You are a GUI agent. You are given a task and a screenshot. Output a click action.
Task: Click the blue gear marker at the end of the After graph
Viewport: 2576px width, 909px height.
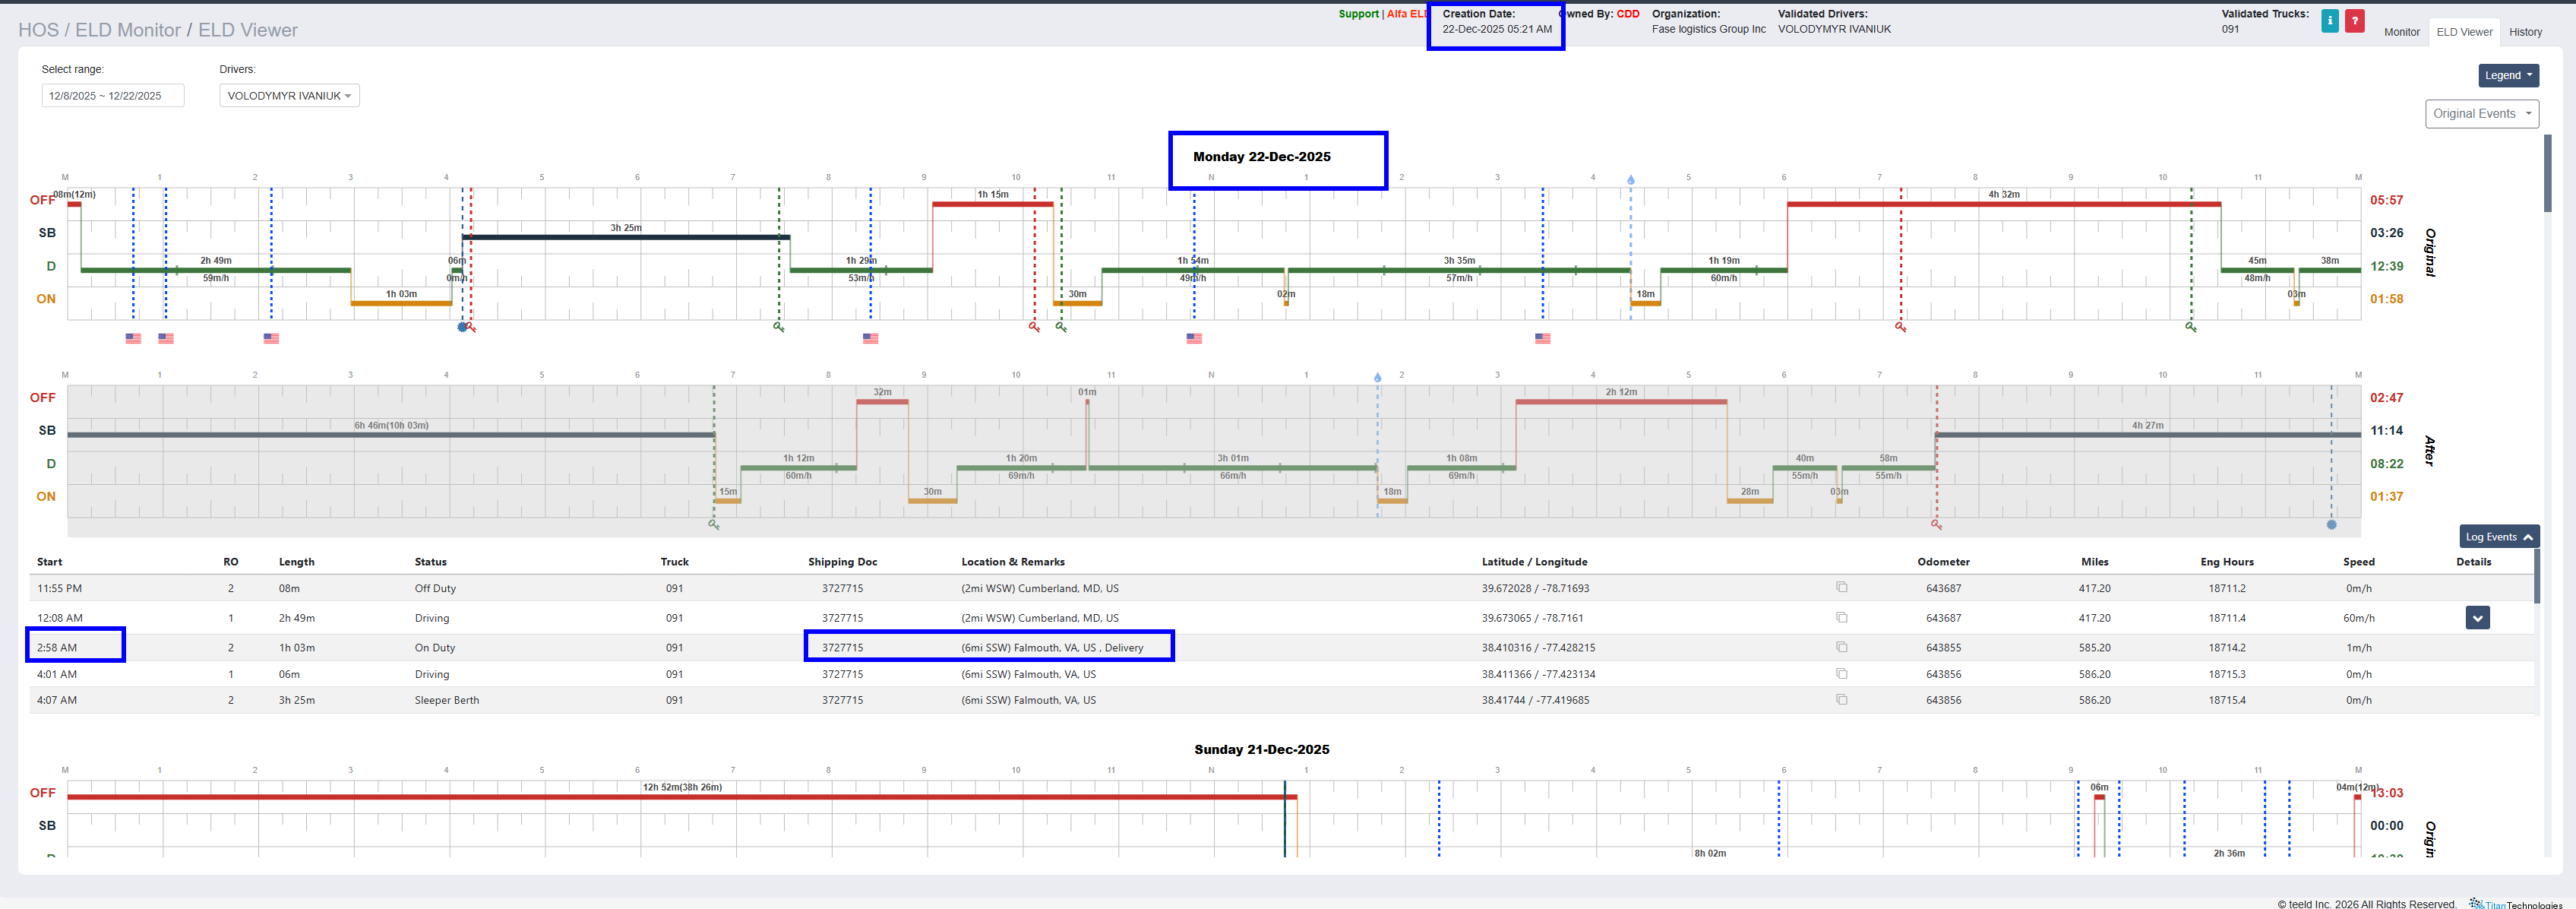click(x=2331, y=525)
